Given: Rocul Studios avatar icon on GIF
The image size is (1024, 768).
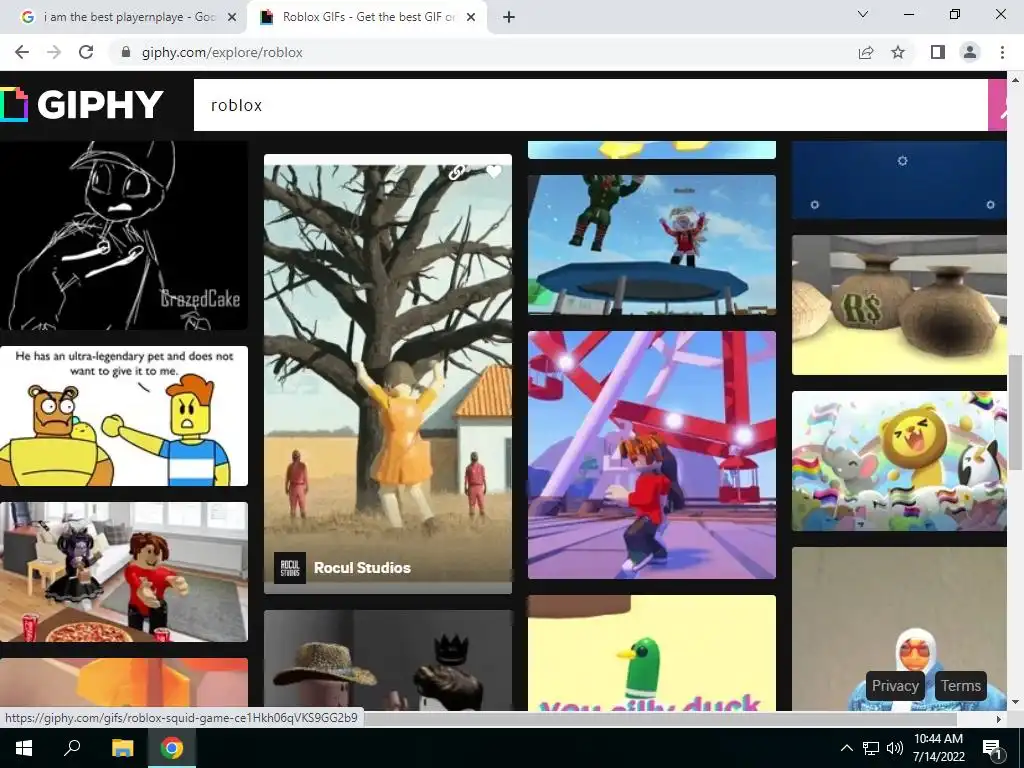Looking at the screenshot, I should pos(289,568).
